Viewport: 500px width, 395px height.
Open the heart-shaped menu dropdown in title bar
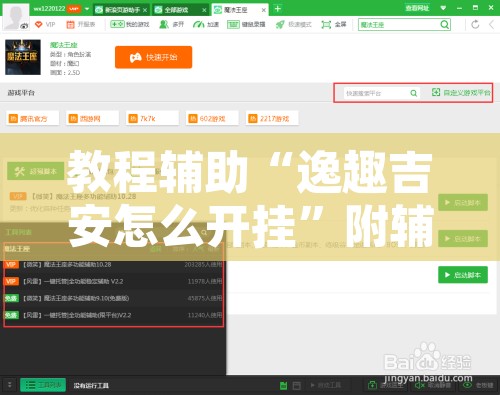tap(443, 8)
